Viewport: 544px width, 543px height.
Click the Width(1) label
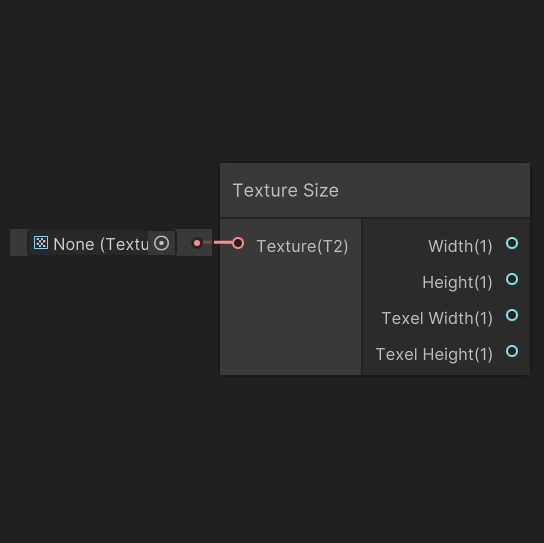click(x=460, y=246)
